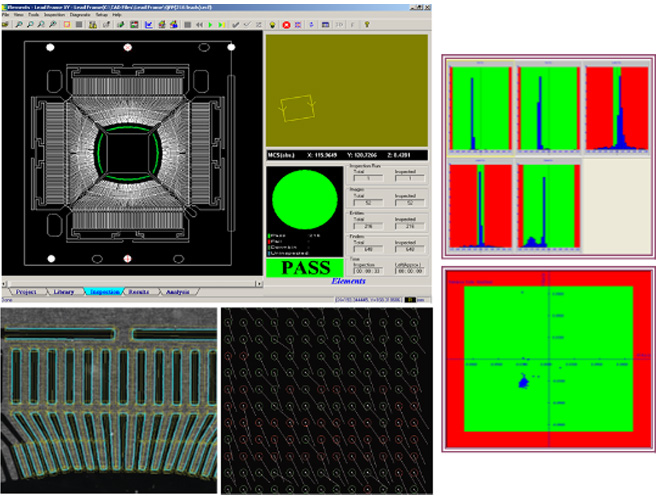Click the Images Total value field

pos(368,202)
